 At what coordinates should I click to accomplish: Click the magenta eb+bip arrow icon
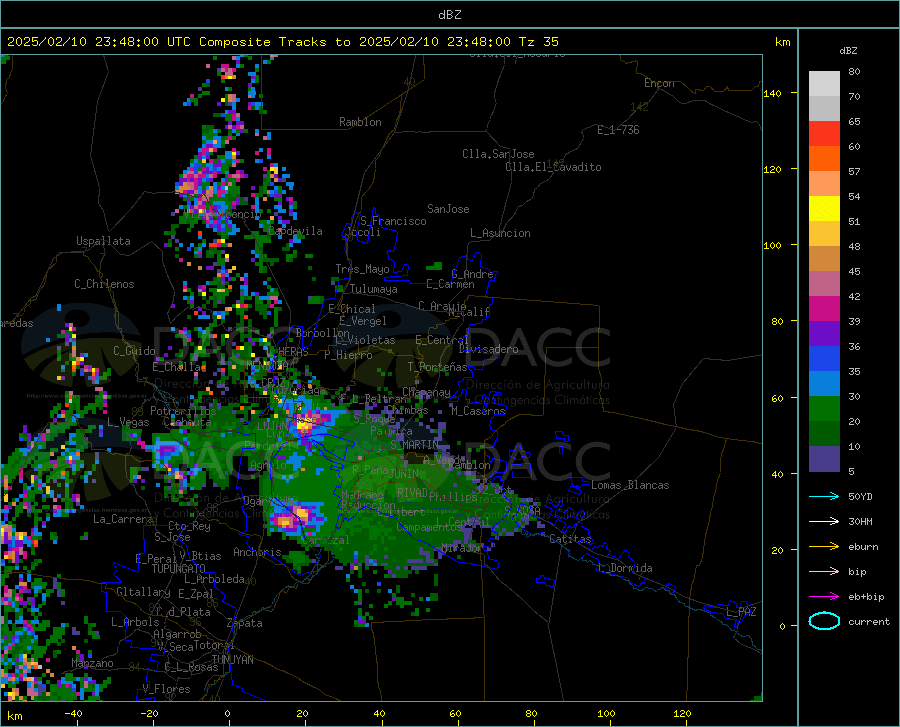tap(824, 597)
